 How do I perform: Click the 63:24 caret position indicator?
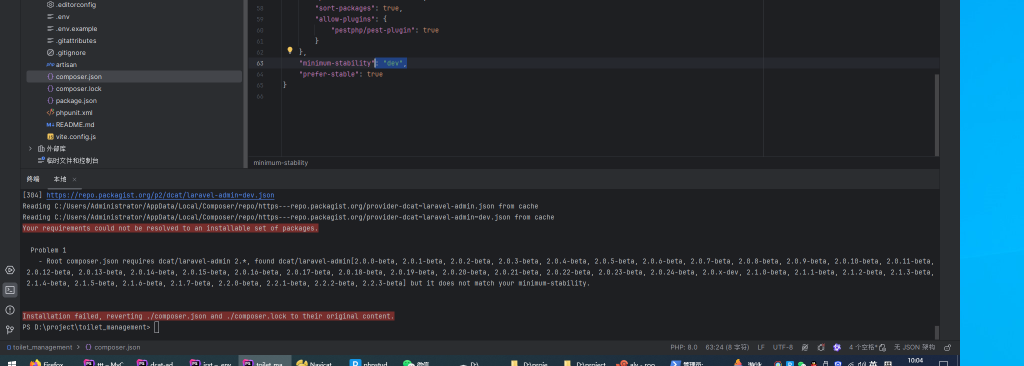[x=727, y=347]
